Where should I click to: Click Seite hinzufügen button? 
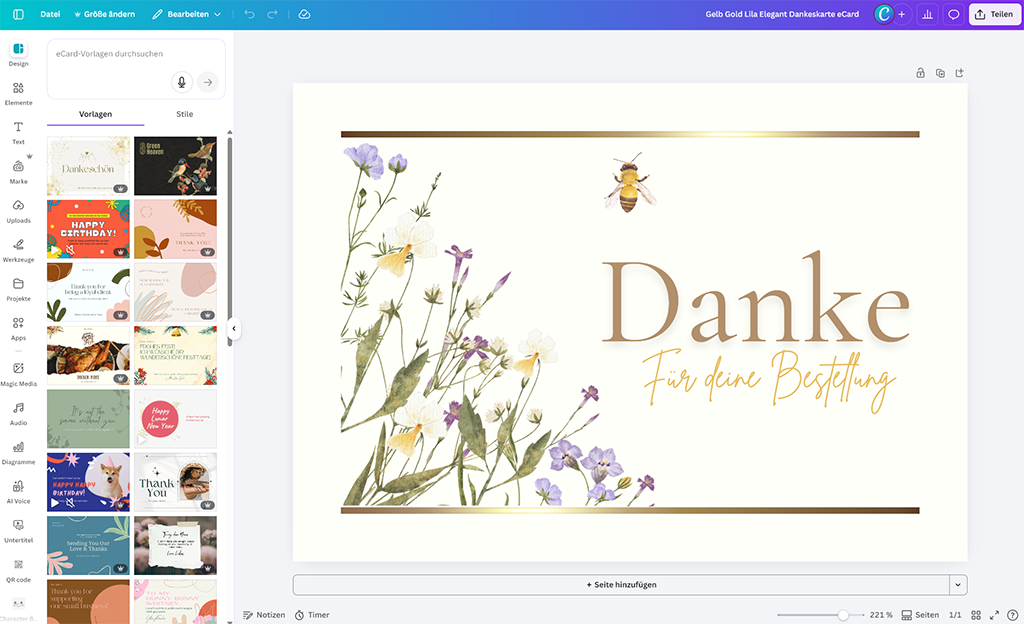621,585
